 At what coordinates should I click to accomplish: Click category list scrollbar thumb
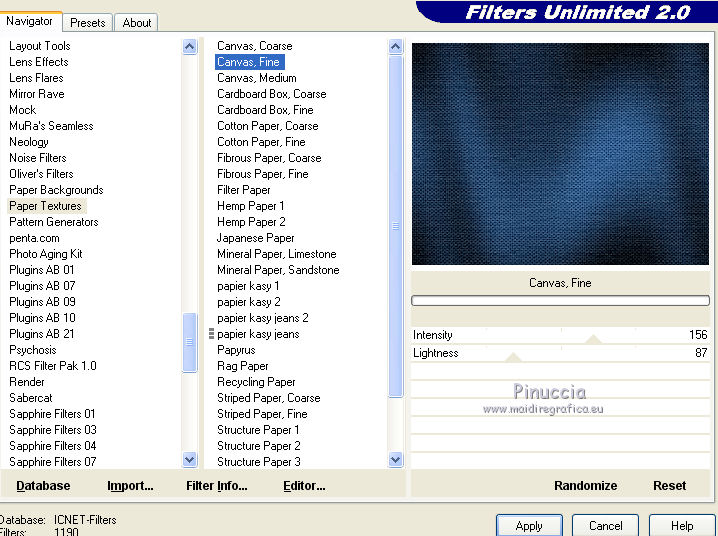coord(189,342)
